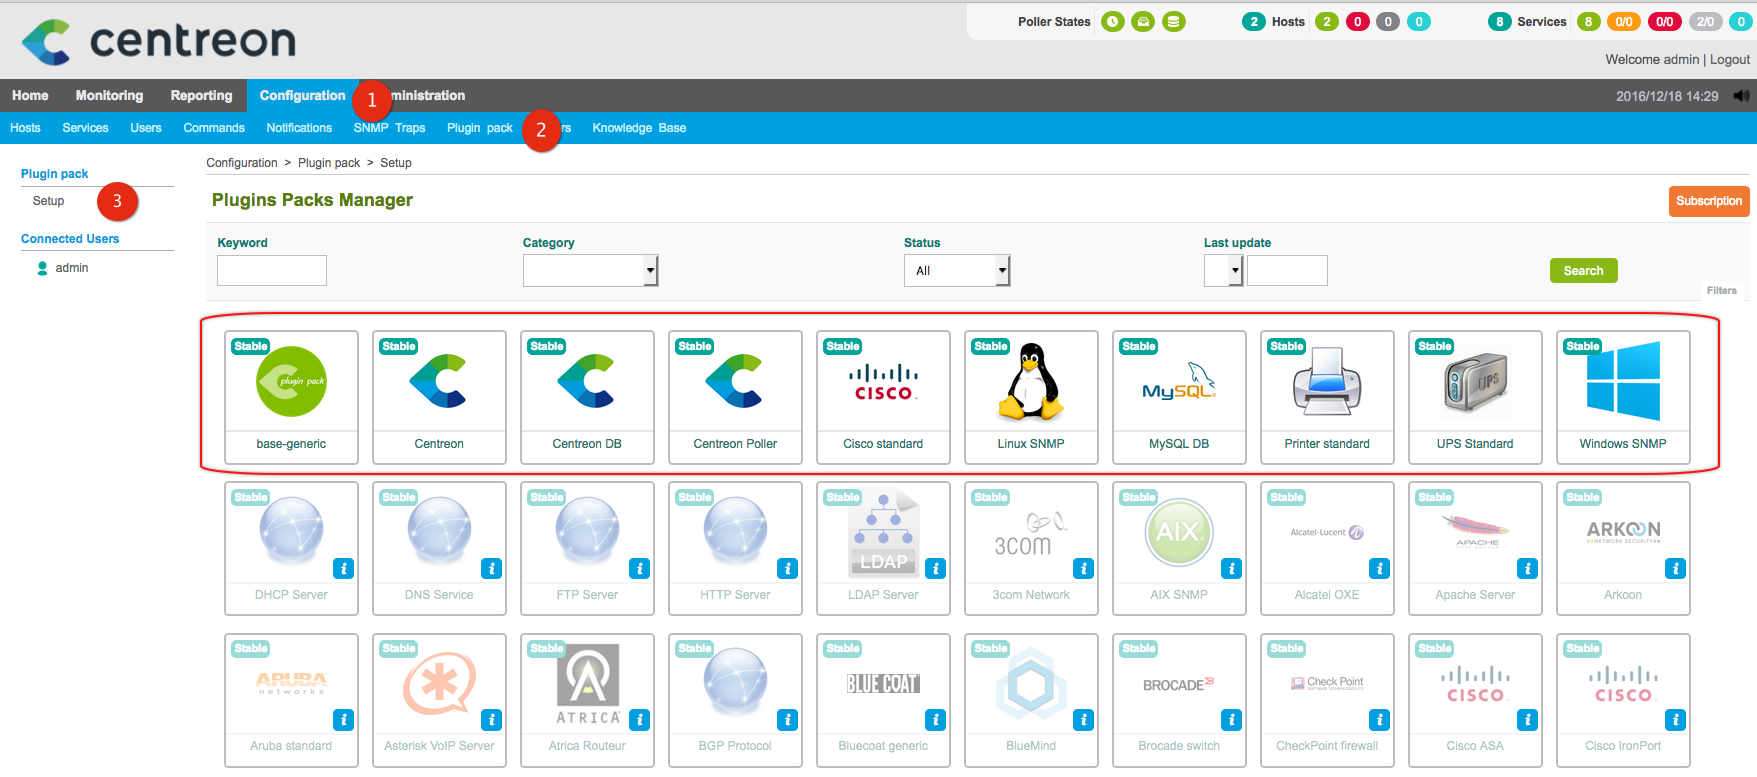
Task: Click the poller database status icon
Action: 1174,22
